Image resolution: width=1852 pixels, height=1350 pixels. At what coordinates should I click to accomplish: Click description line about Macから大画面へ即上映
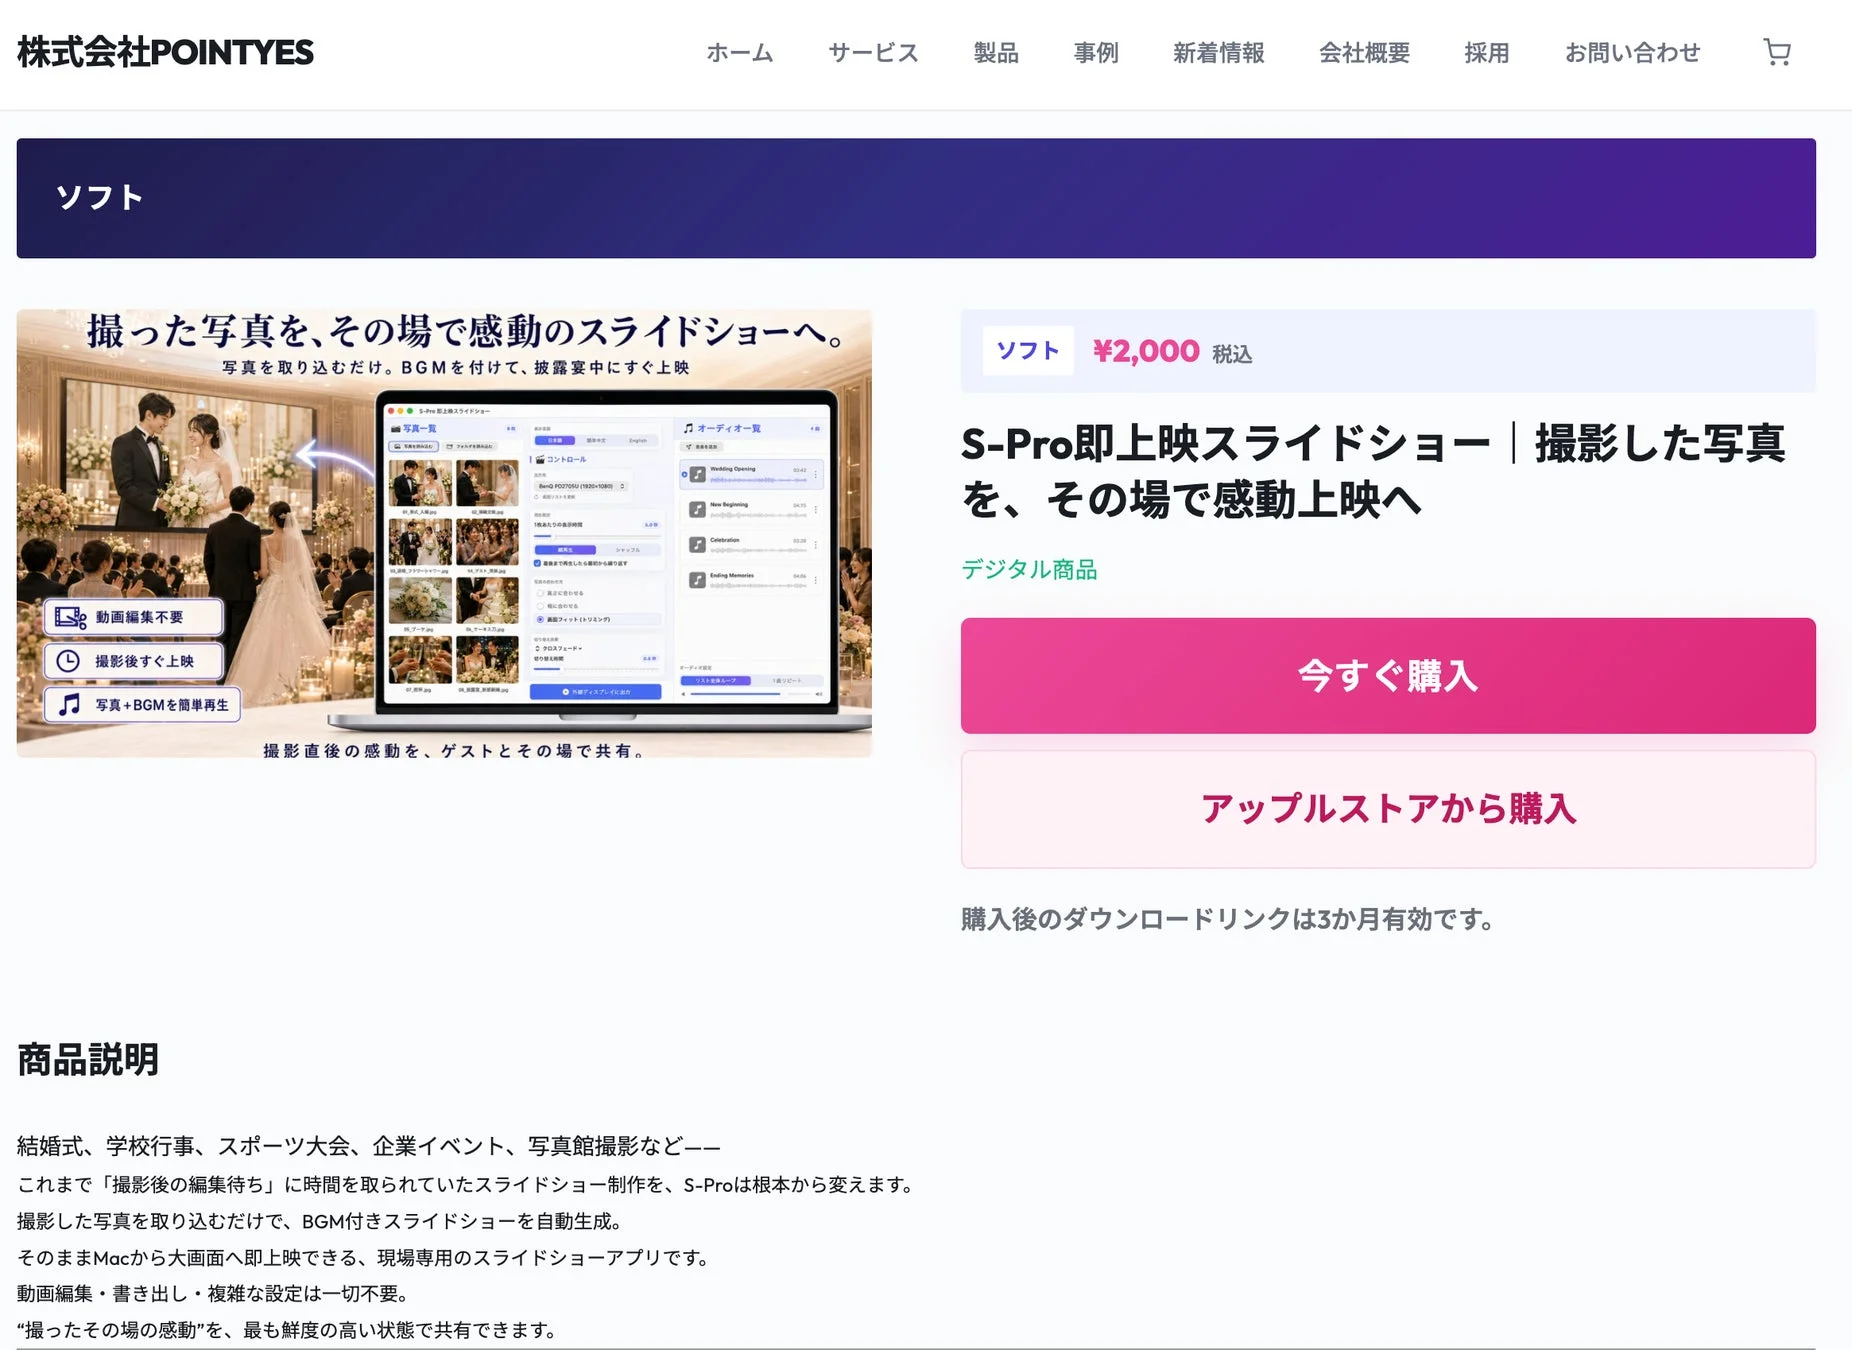pos(363,1257)
